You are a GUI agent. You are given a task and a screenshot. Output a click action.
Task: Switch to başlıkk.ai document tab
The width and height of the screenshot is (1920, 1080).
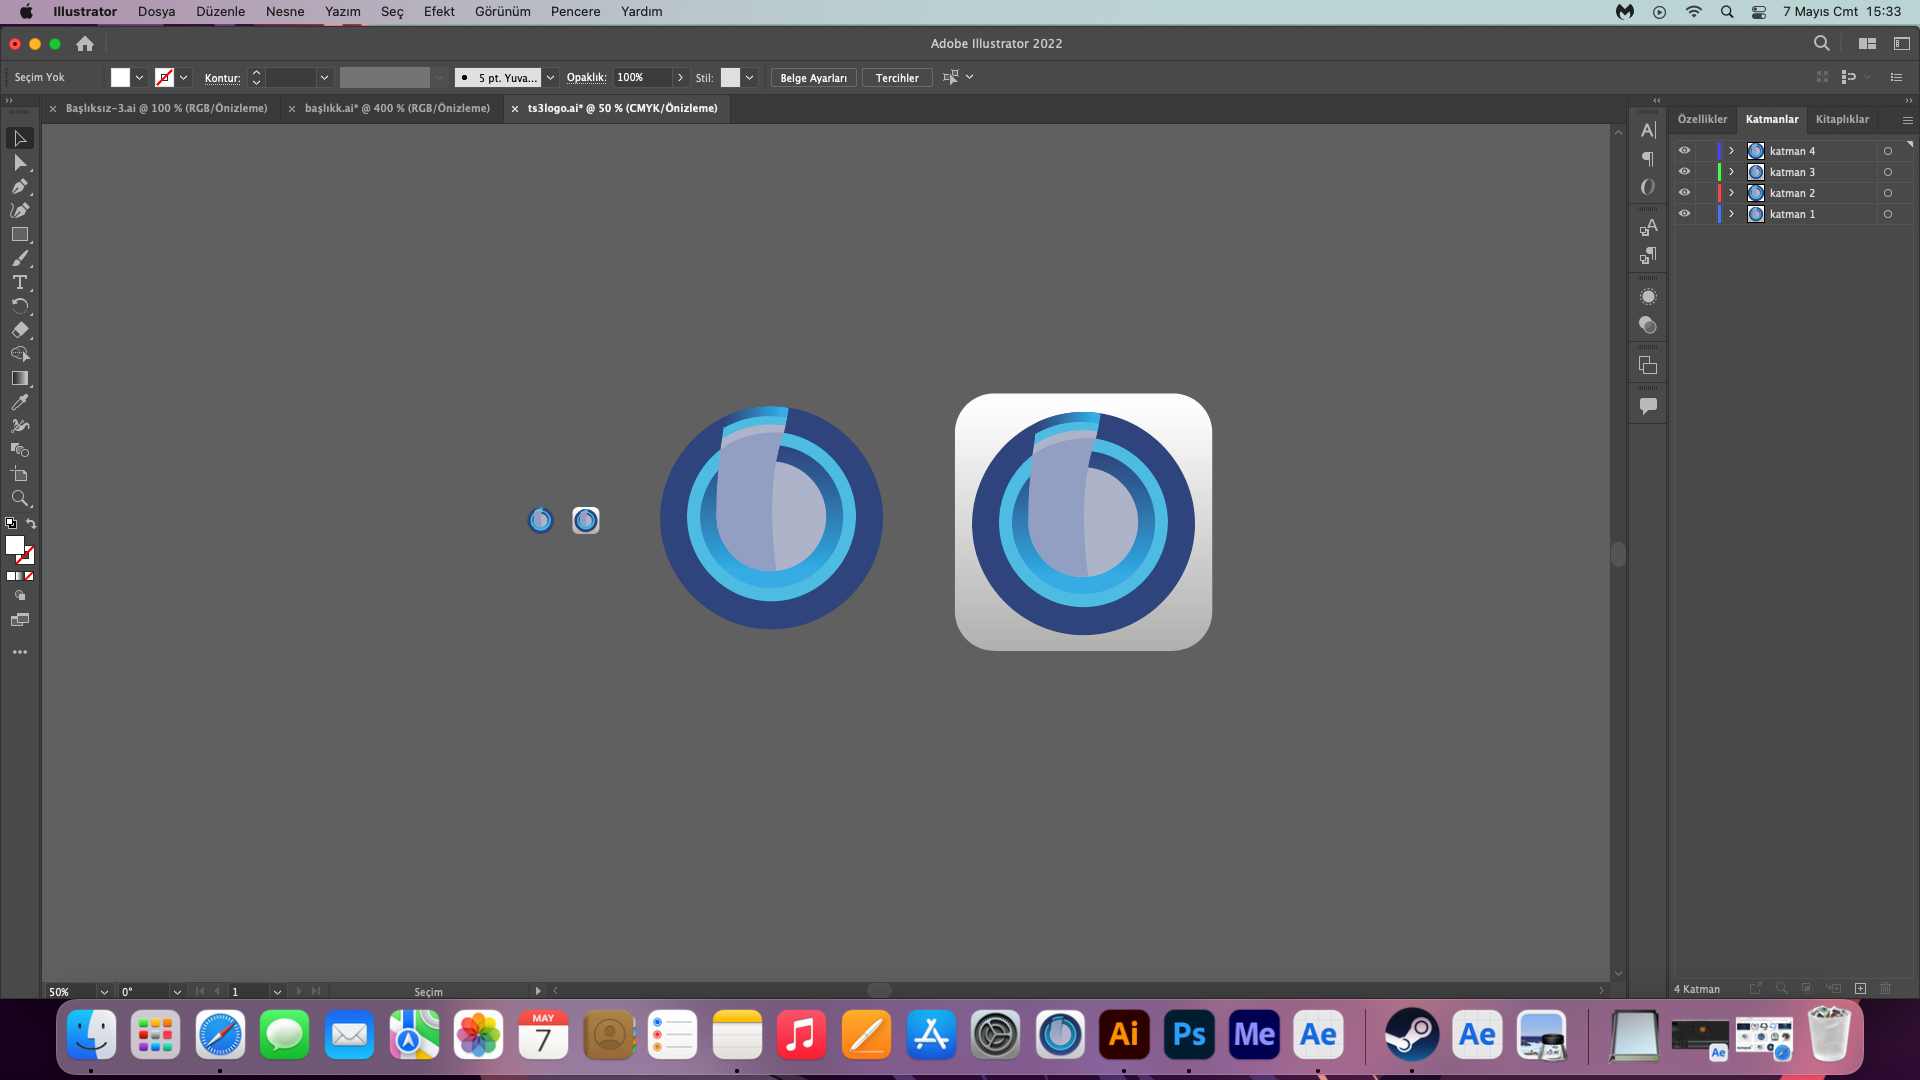click(x=397, y=108)
